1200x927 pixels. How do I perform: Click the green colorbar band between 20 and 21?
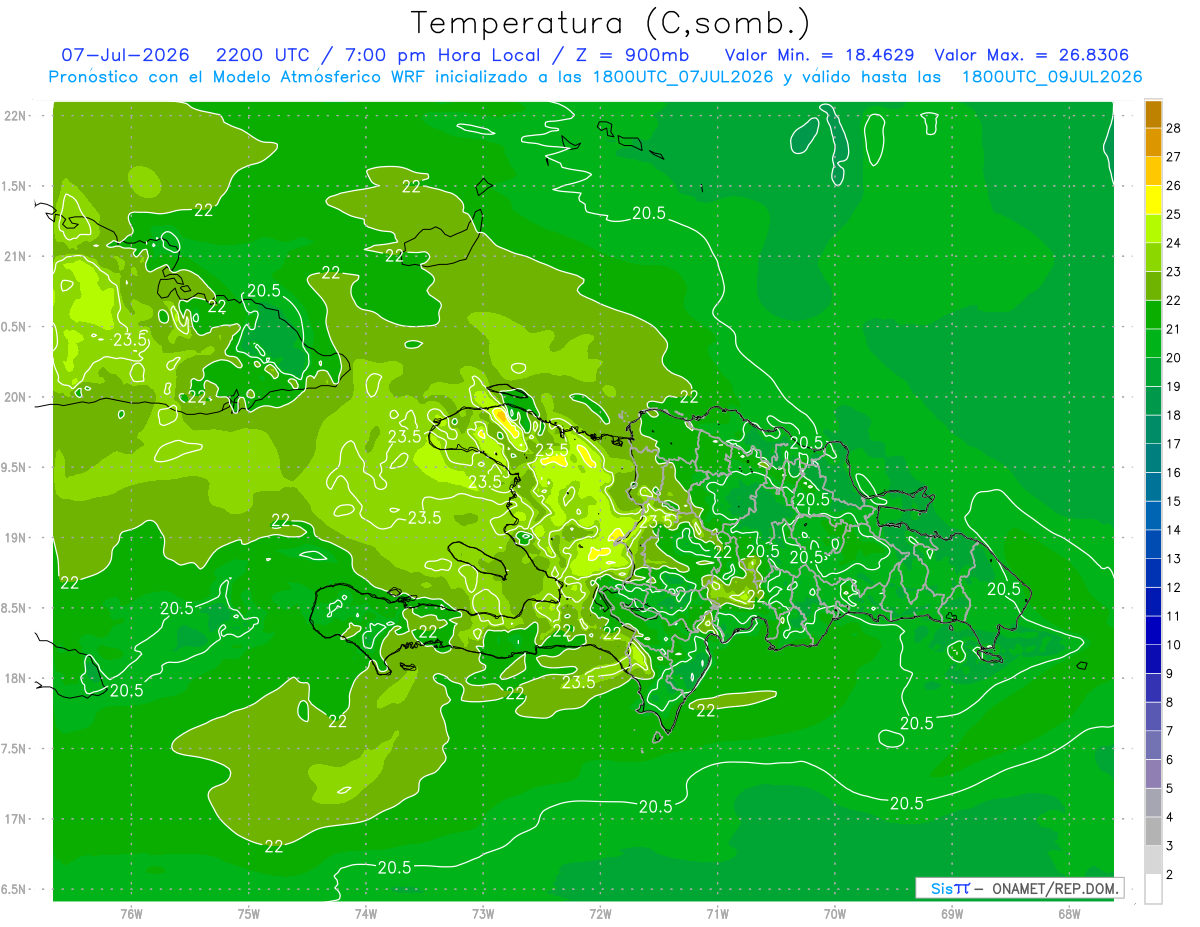(1153, 344)
